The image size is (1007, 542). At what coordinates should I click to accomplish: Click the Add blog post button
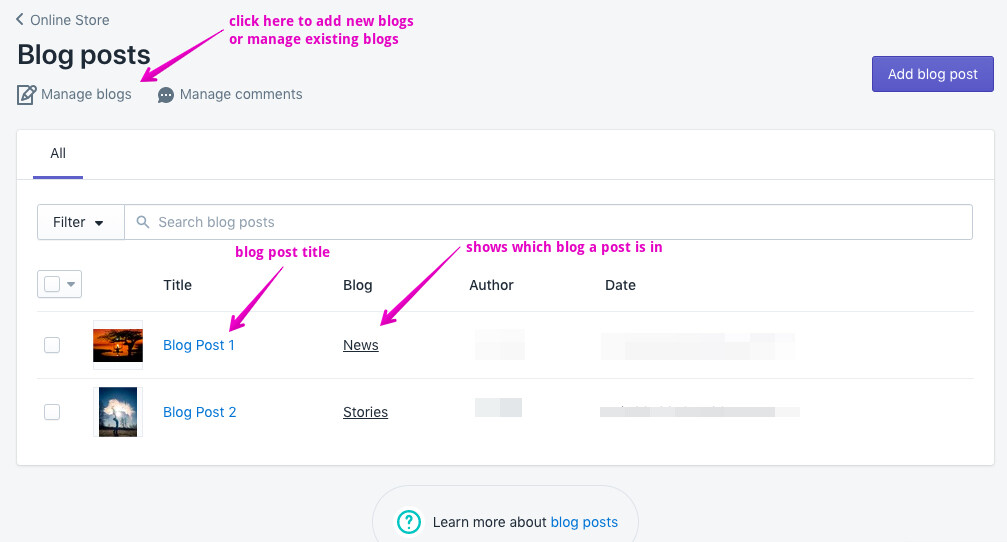[x=933, y=74]
